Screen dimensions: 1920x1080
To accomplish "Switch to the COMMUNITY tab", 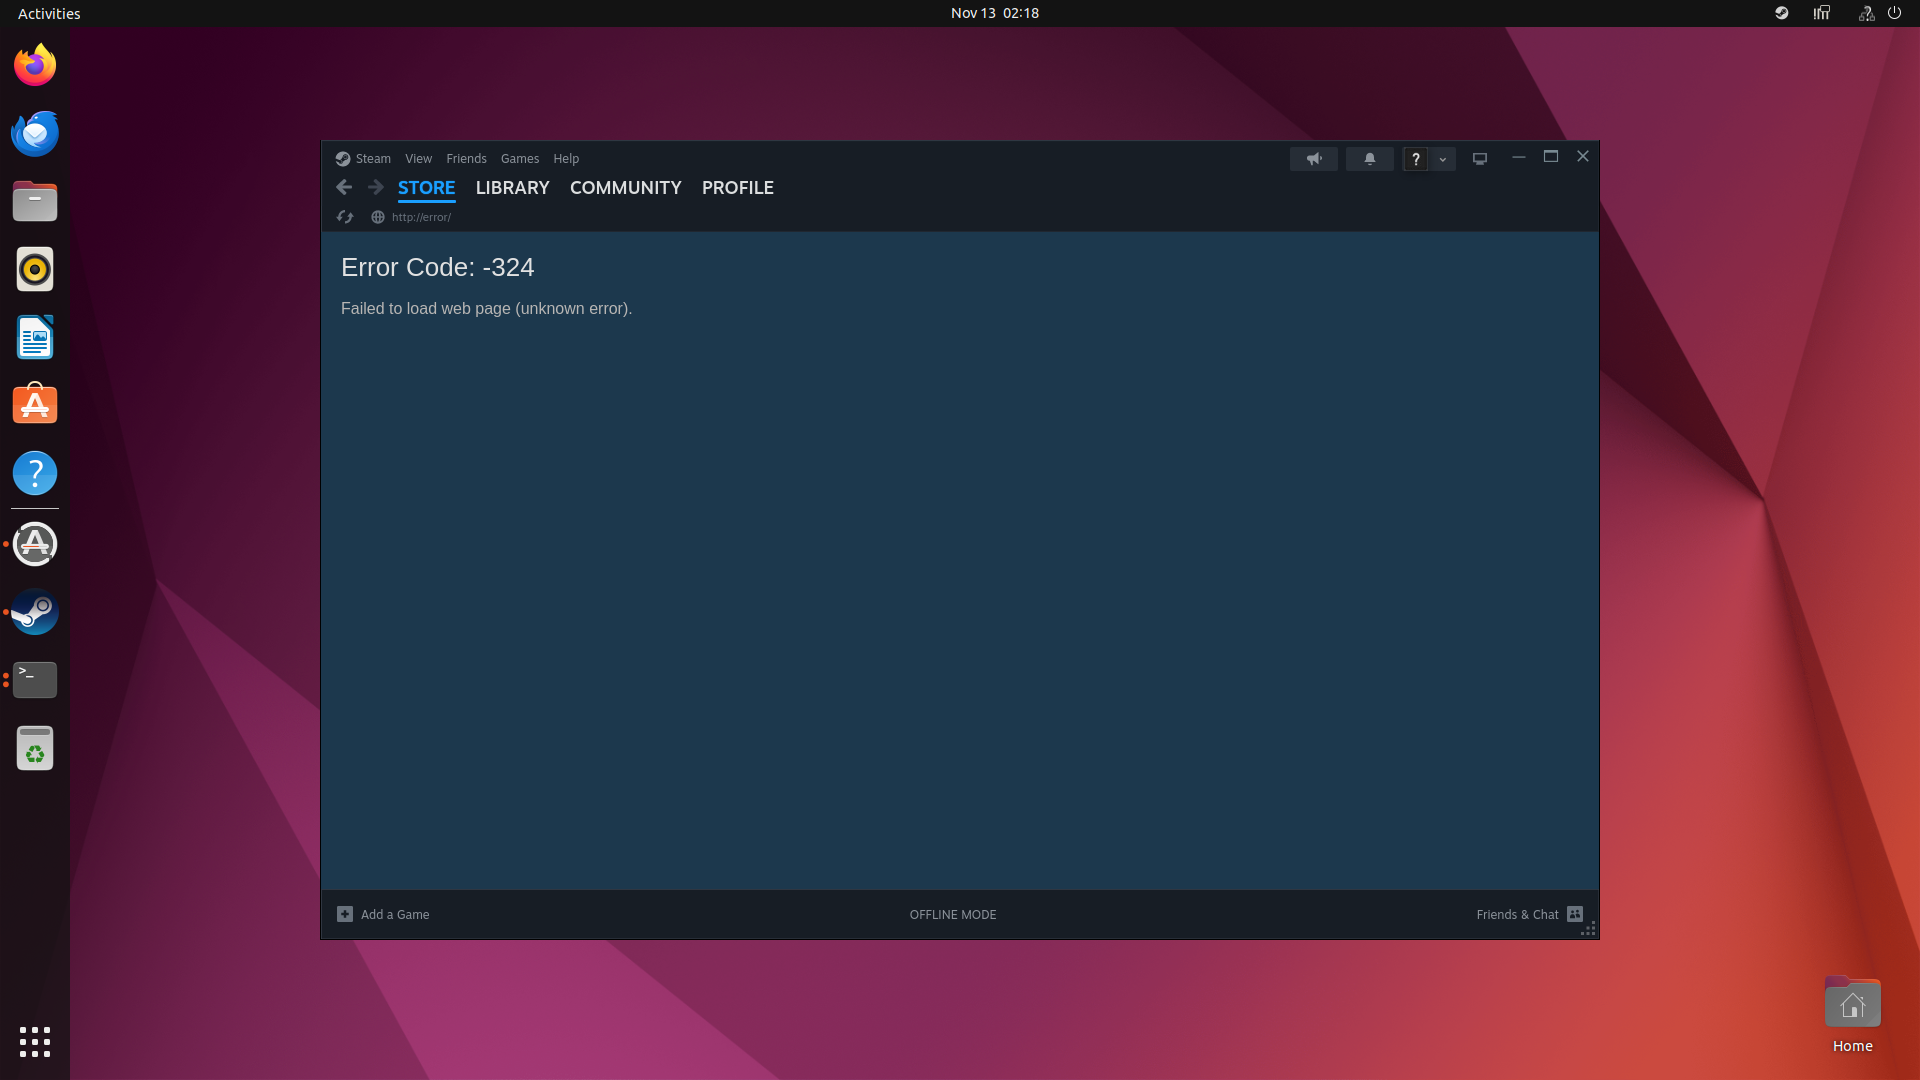I will 625,188.
